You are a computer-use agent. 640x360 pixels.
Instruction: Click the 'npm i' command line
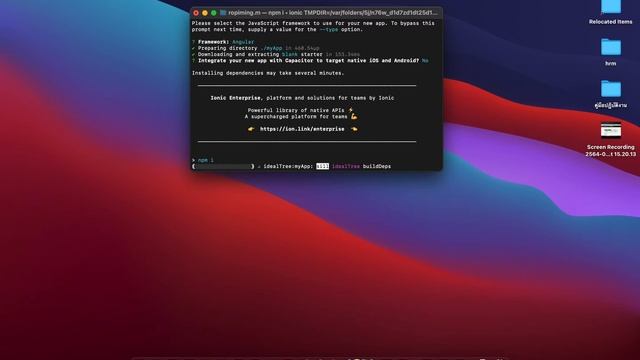point(203,160)
